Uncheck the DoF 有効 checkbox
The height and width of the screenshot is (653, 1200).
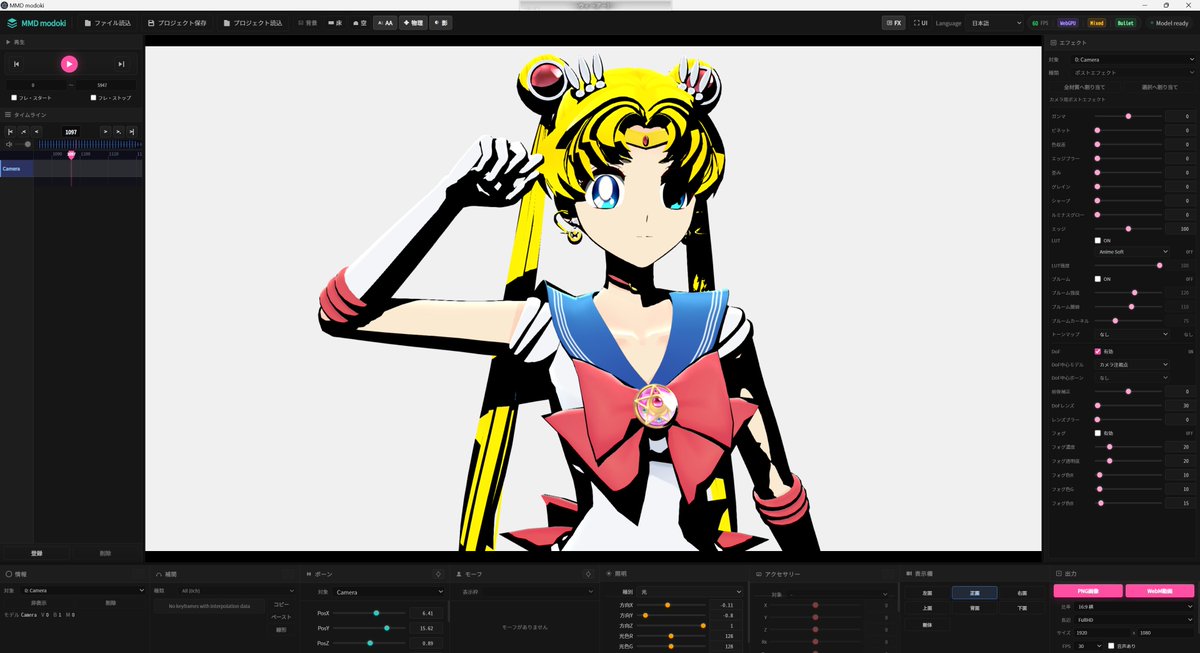[x=1097, y=351]
